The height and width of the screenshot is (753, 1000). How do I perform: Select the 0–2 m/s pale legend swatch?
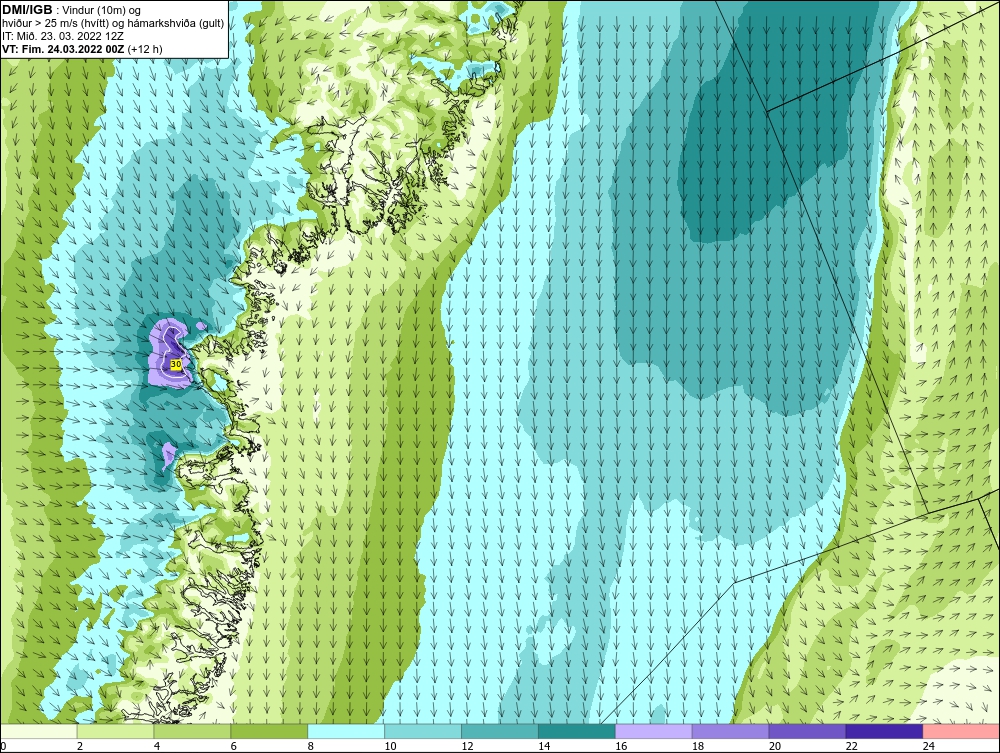[x=38, y=731]
